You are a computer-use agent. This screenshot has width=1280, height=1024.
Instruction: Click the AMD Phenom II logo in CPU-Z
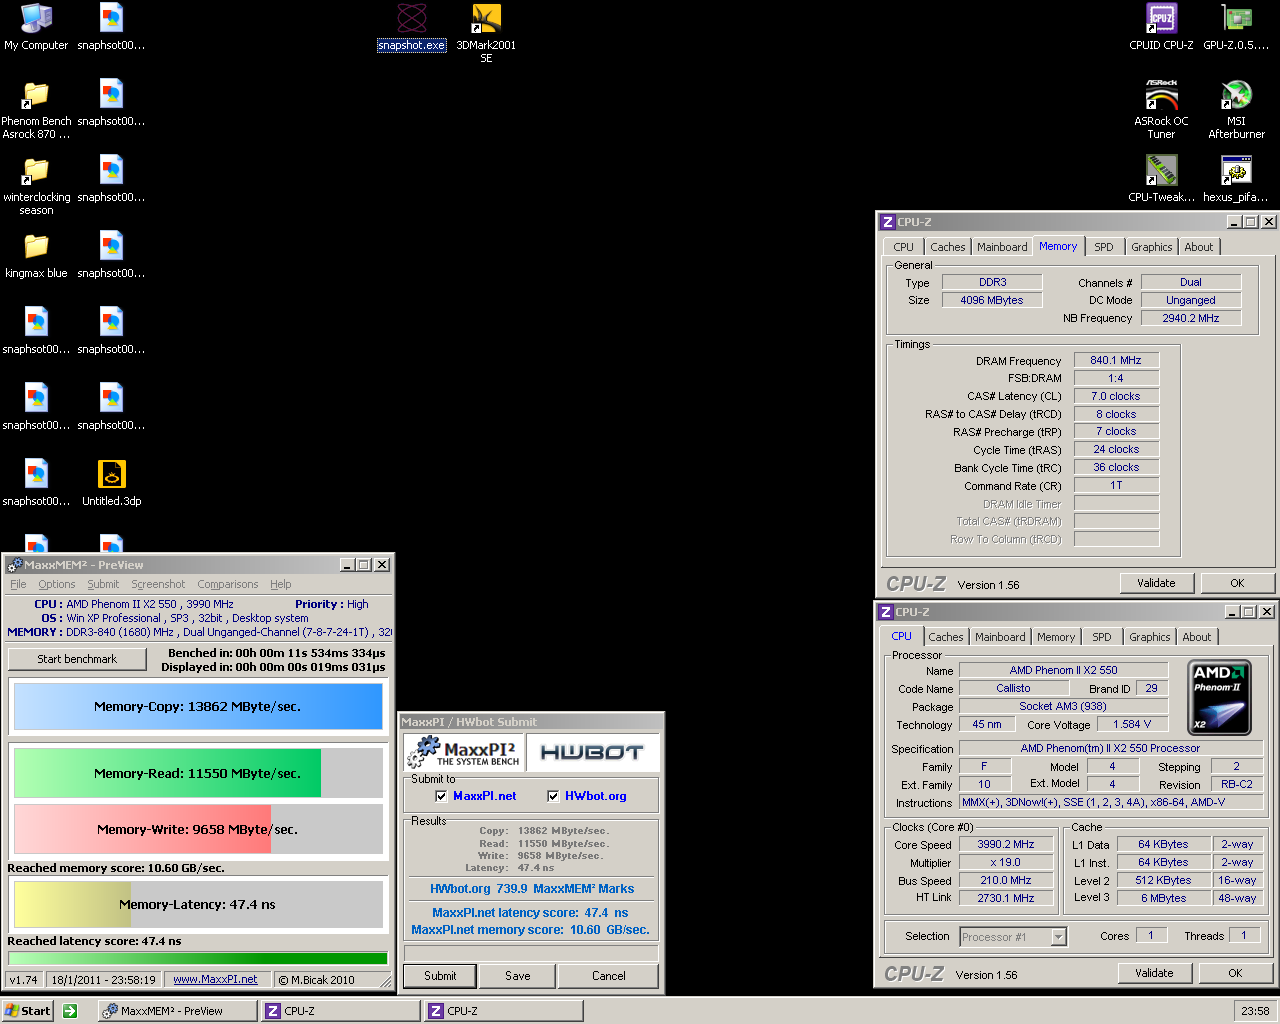[x=1220, y=697]
